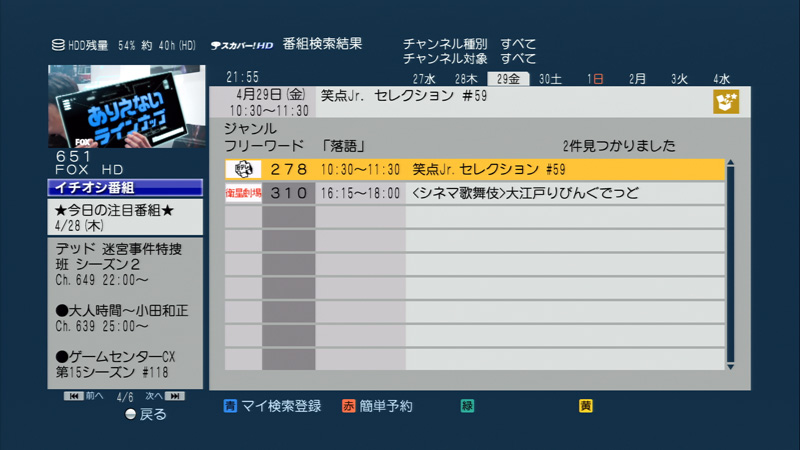Select the 3火 date tab
This screenshot has height=450, width=800.
click(679, 79)
